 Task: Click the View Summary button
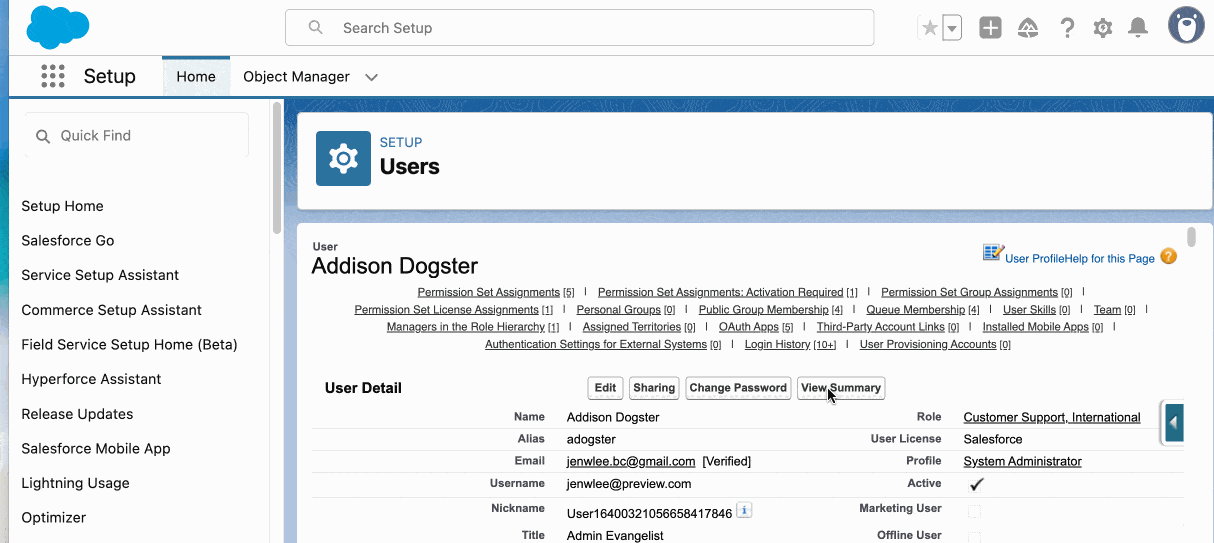841,388
